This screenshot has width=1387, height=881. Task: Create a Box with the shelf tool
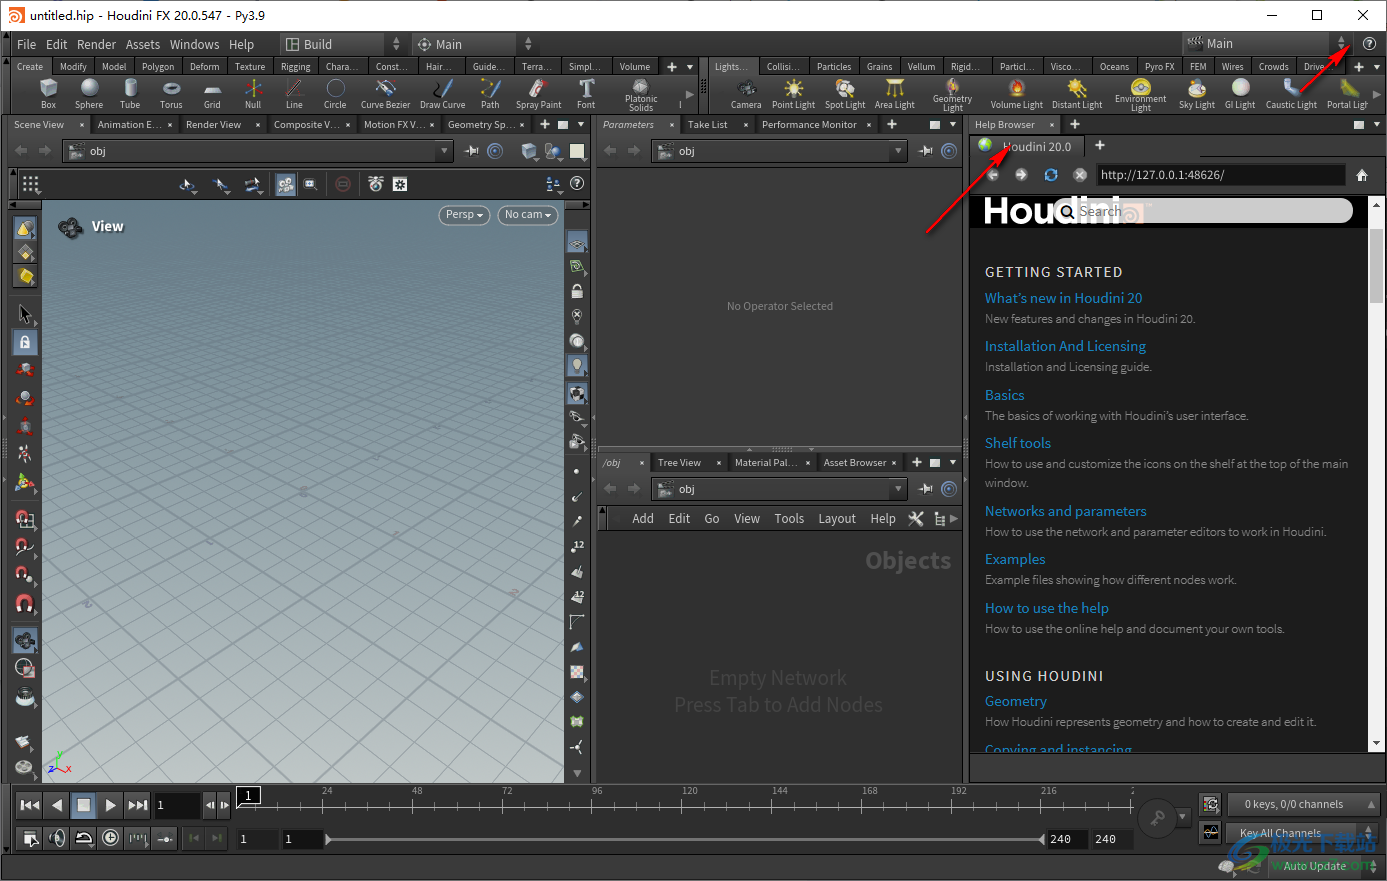pos(48,94)
